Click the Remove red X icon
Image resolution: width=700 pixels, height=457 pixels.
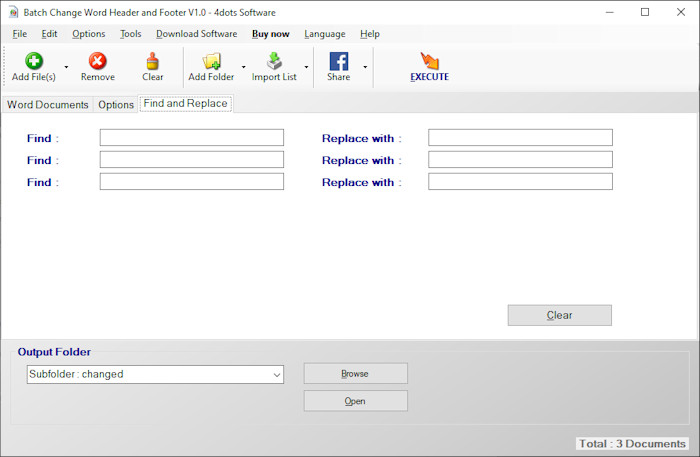point(97,61)
